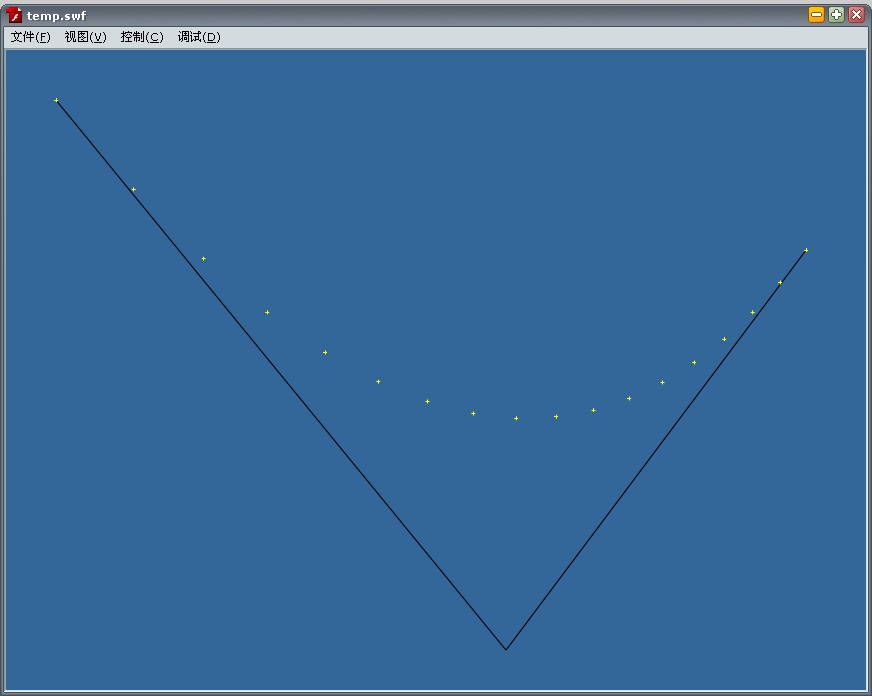
Task: Close the temp.swf window
Action: [856, 15]
